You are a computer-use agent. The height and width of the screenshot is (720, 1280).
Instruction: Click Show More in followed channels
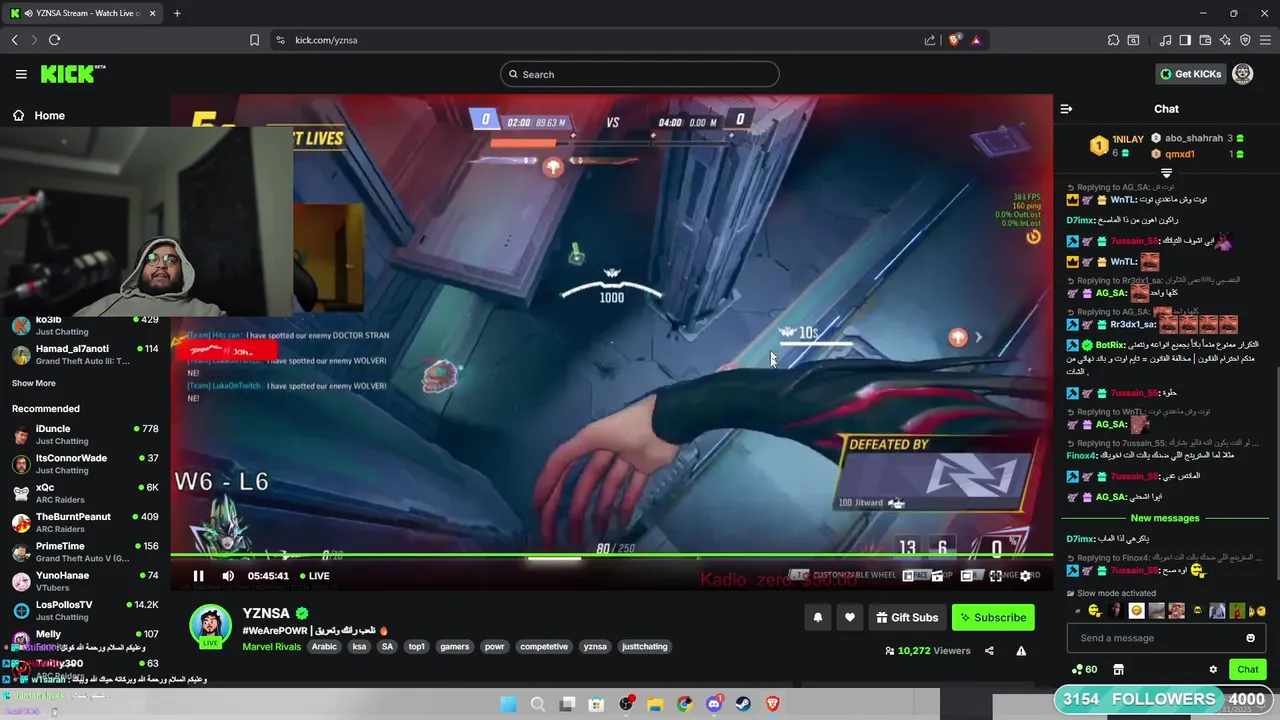click(x=34, y=383)
